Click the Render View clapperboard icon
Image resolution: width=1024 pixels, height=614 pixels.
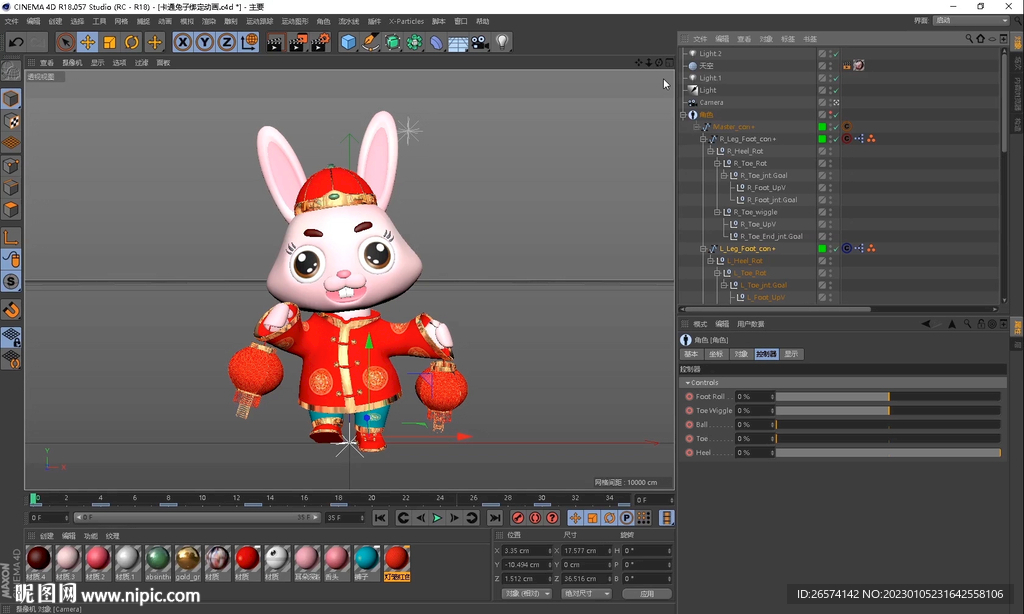[x=275, y=42]
